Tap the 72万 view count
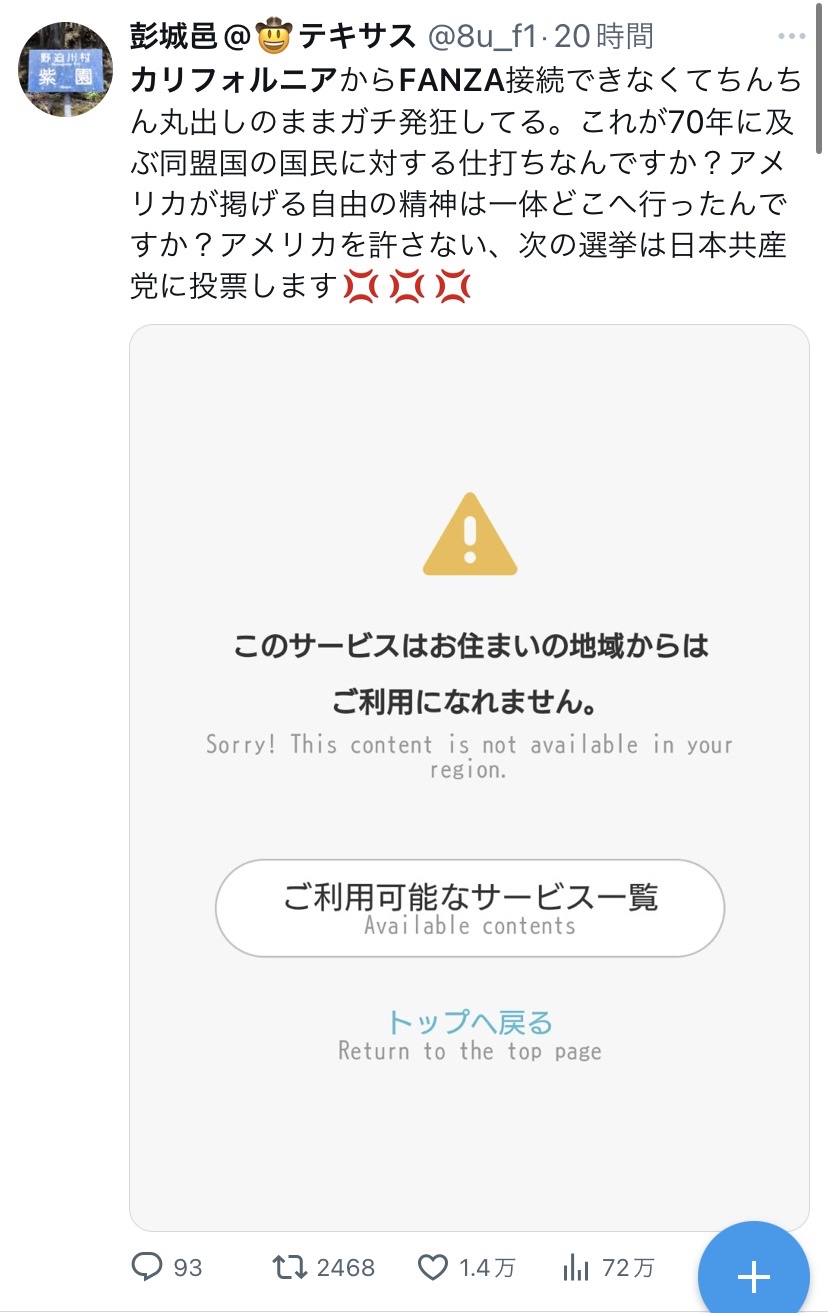828x1313 pixels. tap(628, 1268)
